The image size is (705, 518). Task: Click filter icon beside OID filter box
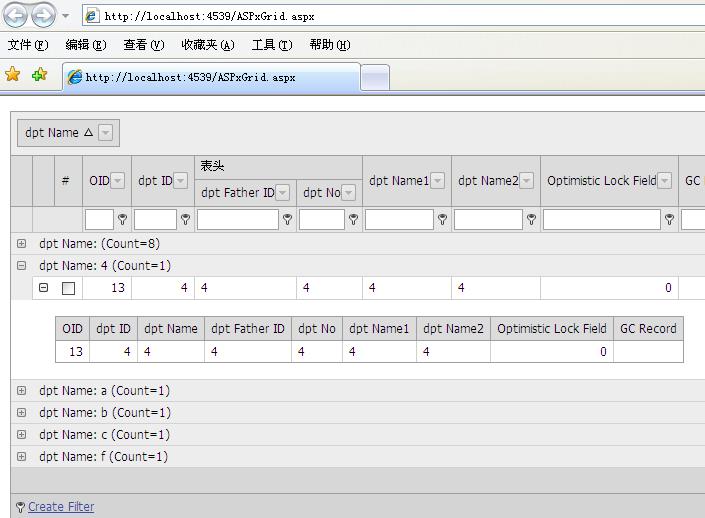coord(122,219)
